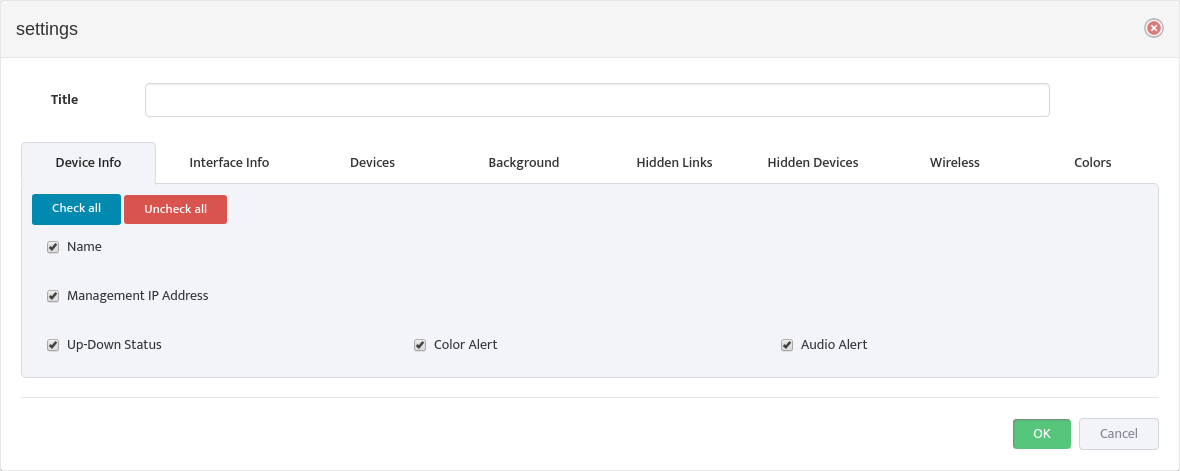1180x471 pixels.
Task: Disable the Up-Down Status checkbox
Action: (x=53, y=345)
